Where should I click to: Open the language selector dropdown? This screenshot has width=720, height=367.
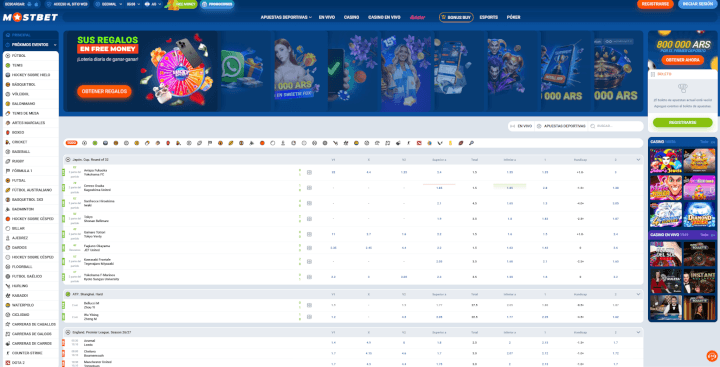point(153,4)
